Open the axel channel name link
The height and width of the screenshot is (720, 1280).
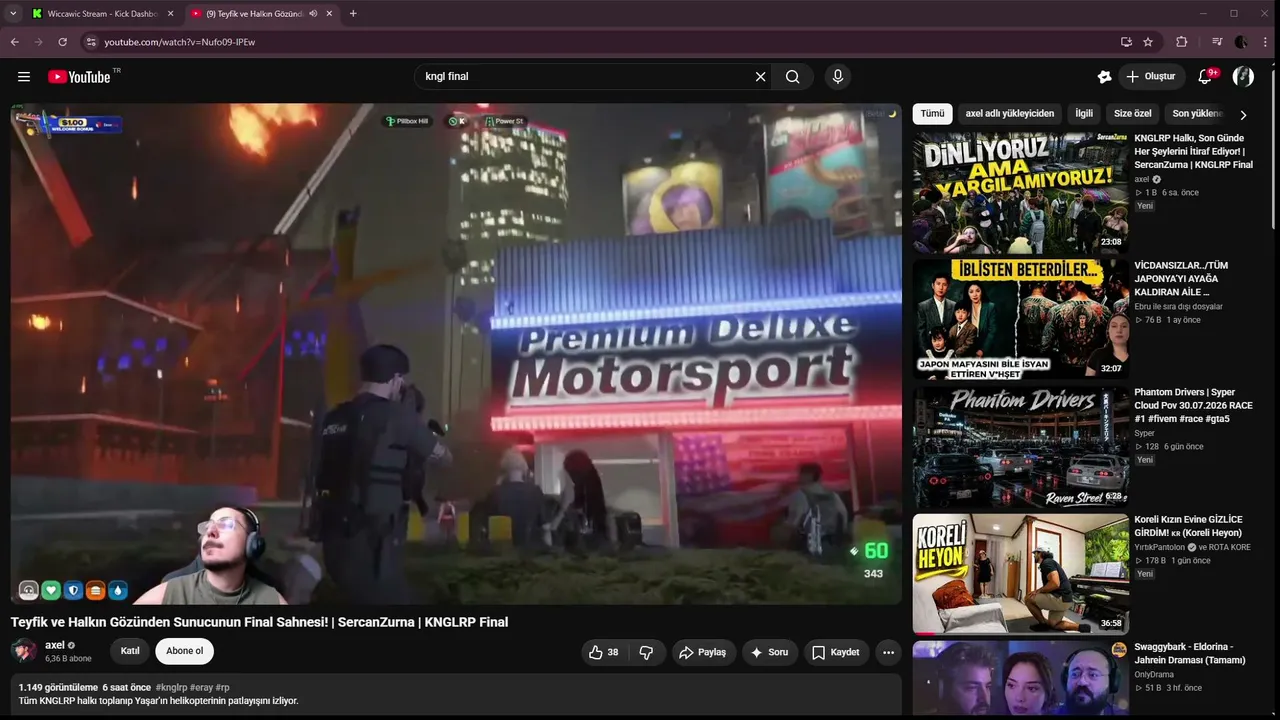click(x=55, y=645)
